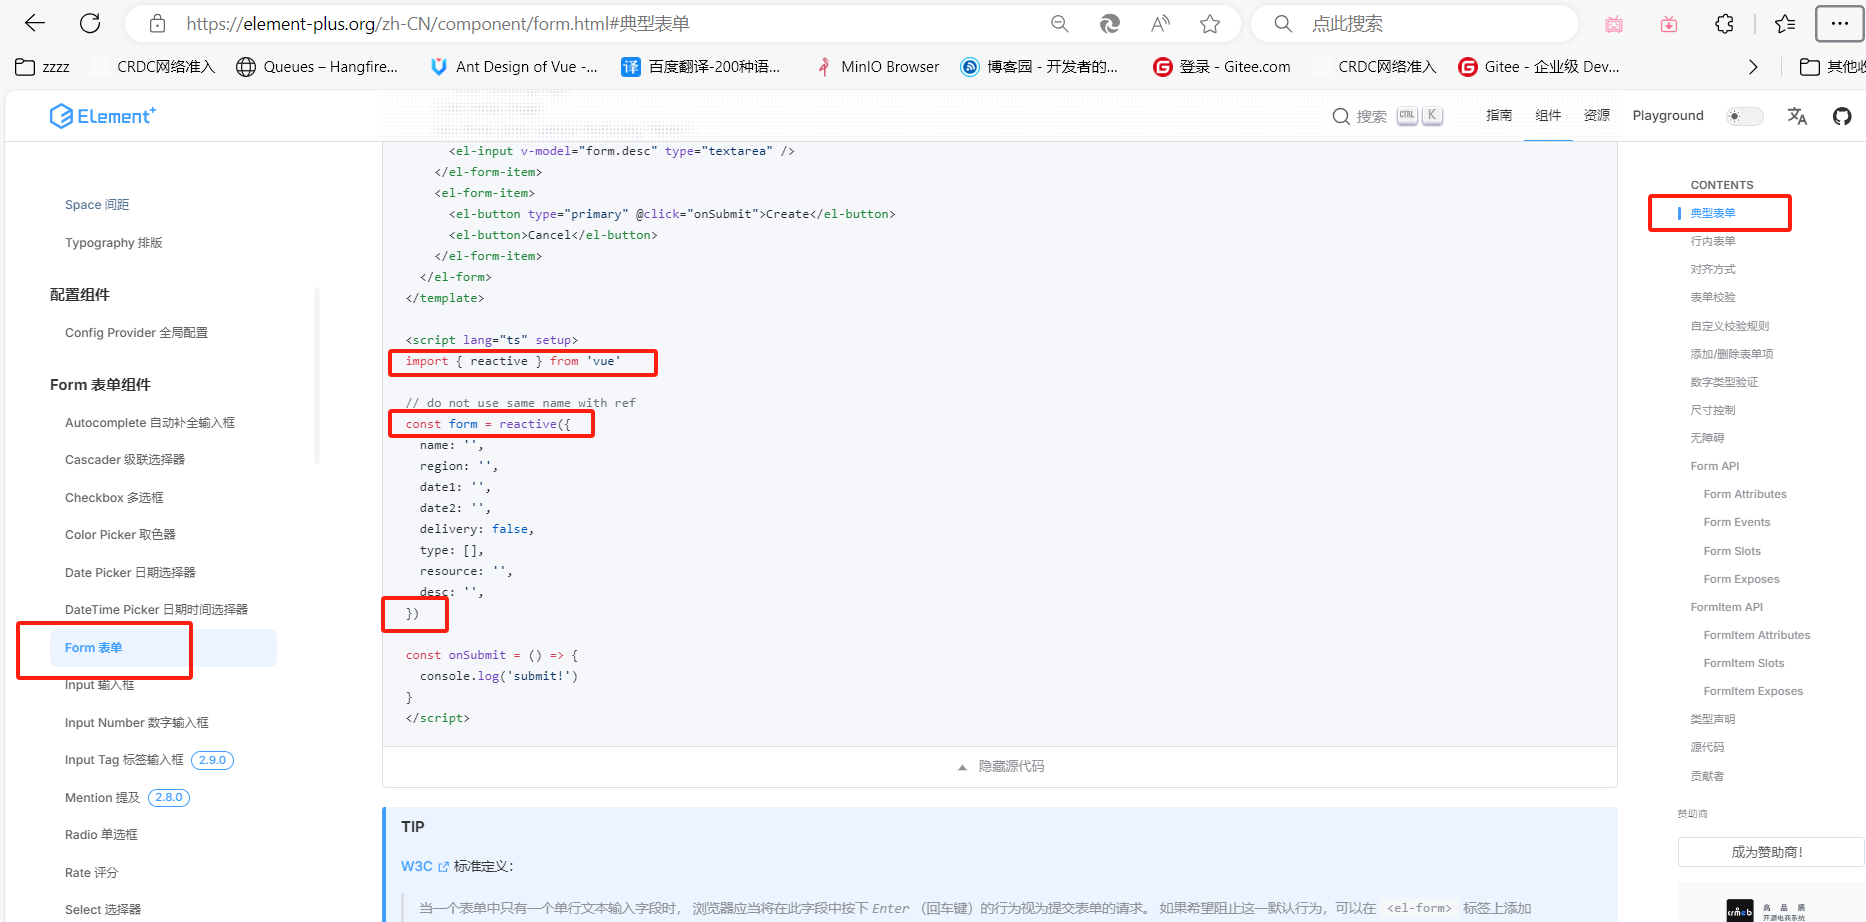
Task: Open the 搜索 docs search box
Action: pyautogui.click(x=1387, y=116)
